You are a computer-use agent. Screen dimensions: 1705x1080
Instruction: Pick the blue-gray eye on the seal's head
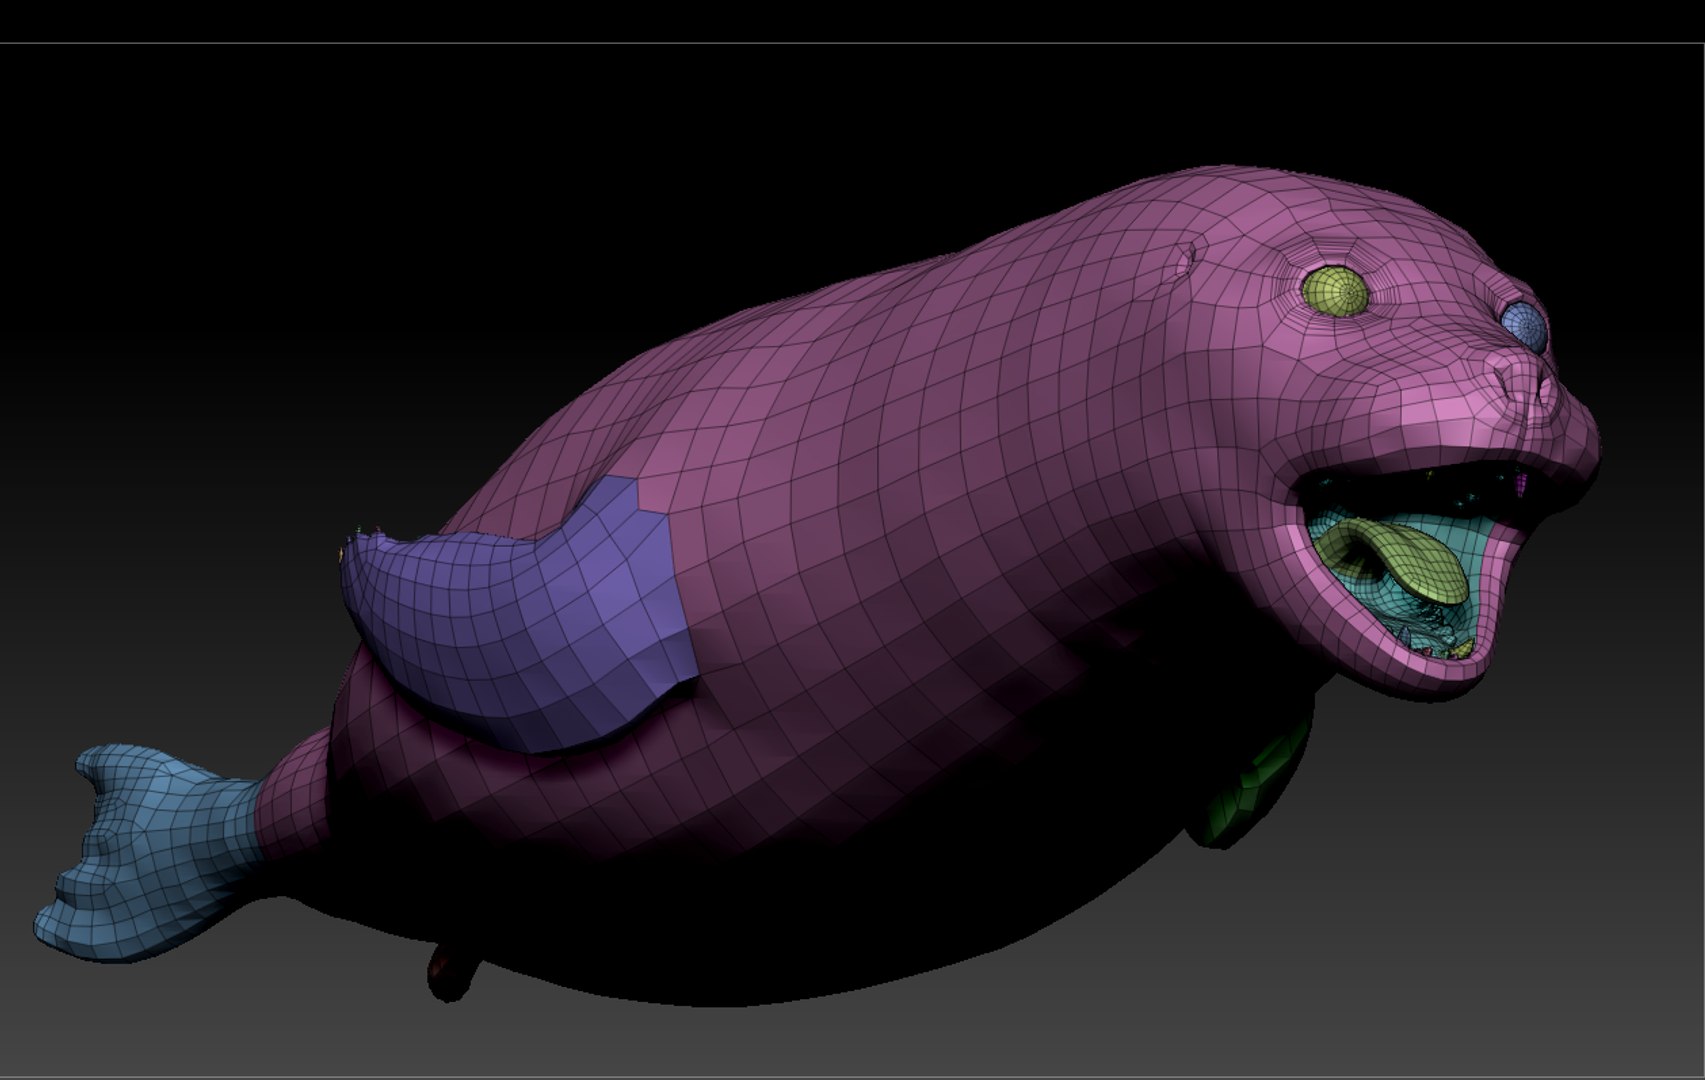click(x=1525, y=325)
